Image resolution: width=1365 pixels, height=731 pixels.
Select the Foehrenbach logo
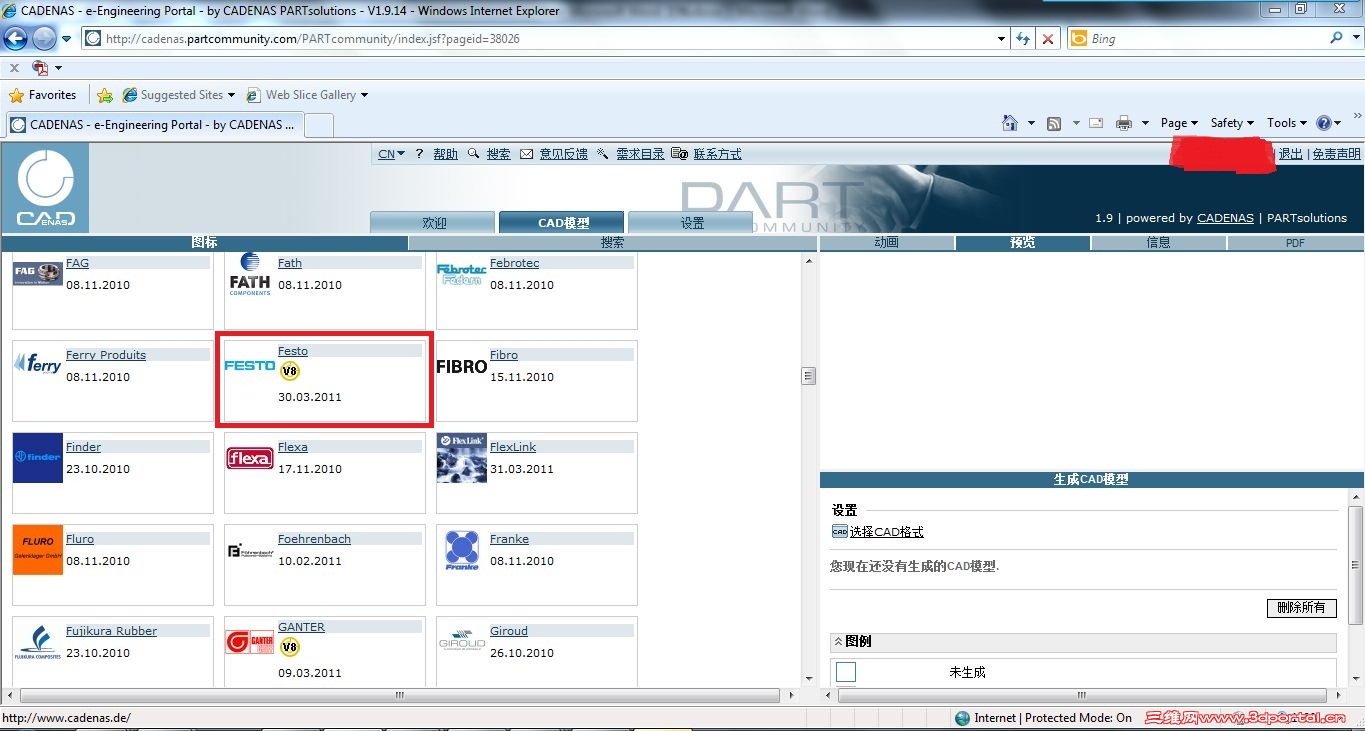pos(250,550)
